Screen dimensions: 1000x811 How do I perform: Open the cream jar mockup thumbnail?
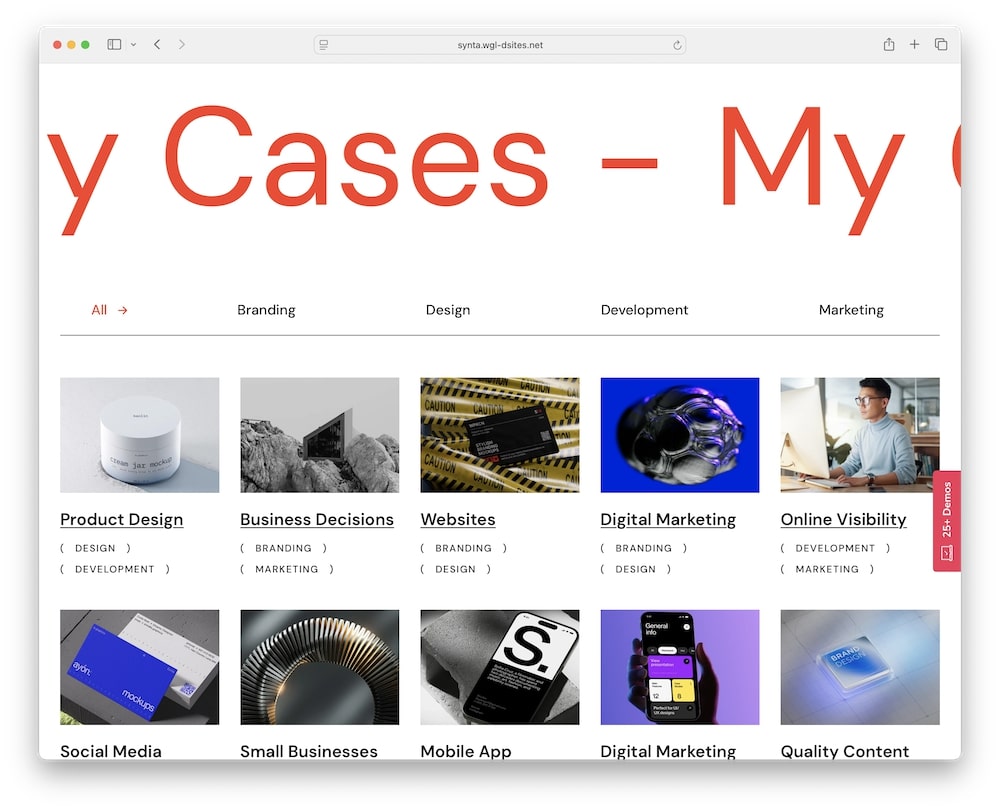(x=140, y=435)
